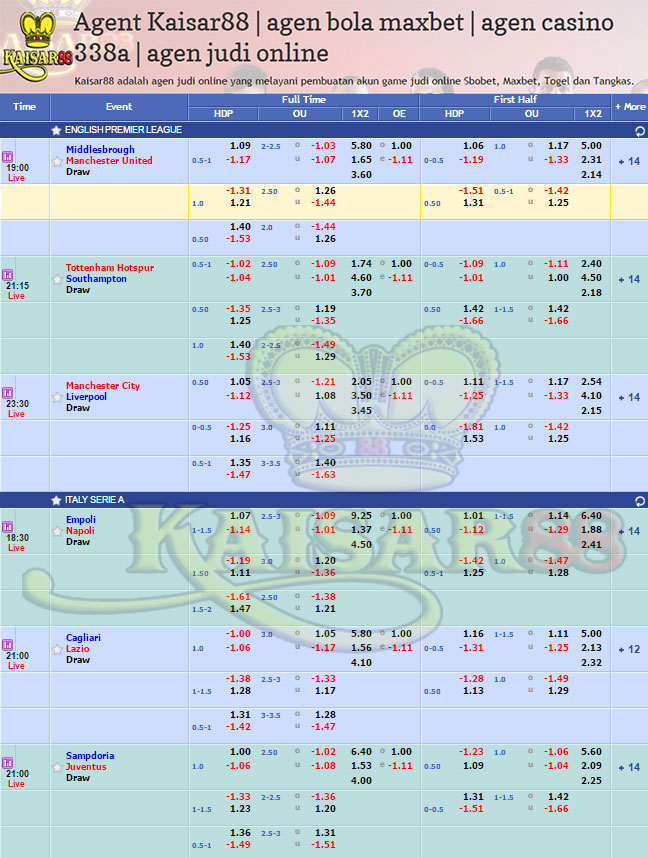Open live stream icon for 18:30 Empoli match
This screenshot has width=648, height=858.
click(x=8, y=527)
